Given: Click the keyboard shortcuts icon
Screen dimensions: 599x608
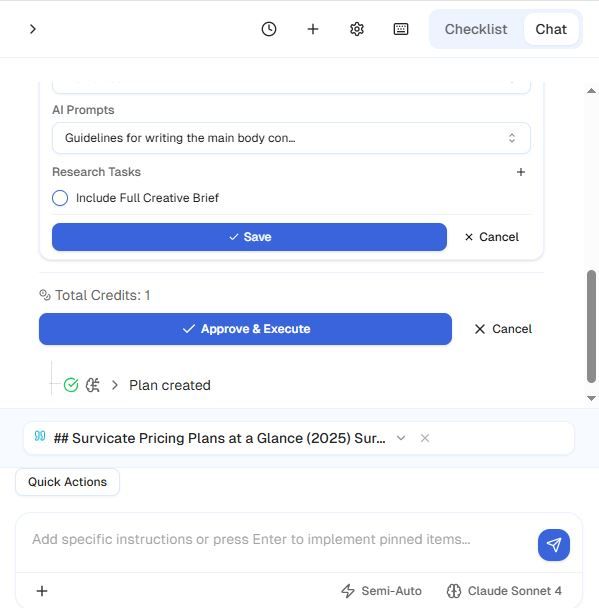Looking at the screenshot, I should [400, 29].
